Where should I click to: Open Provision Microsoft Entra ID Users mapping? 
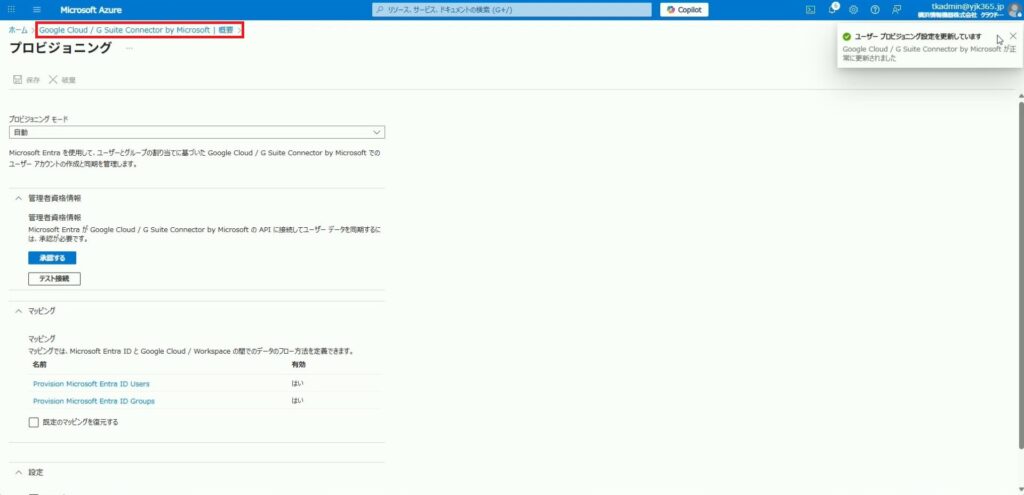pyautogui.click(x=91, y=383)
